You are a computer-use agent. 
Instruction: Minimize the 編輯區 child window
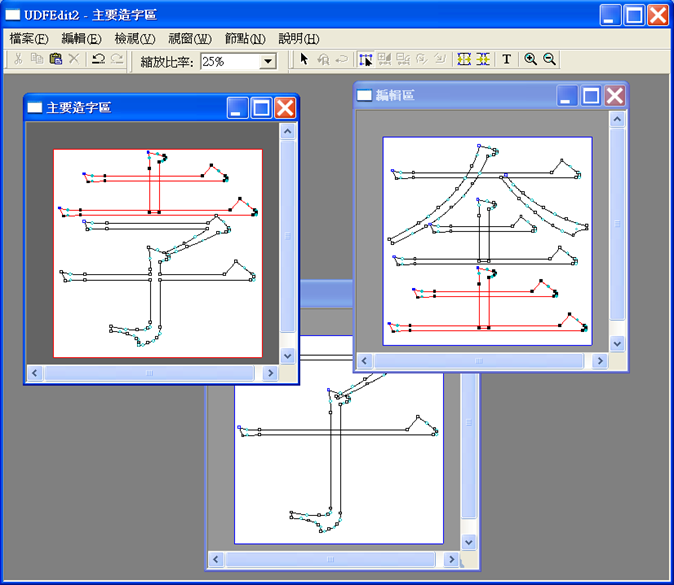(x=567, y=95)
